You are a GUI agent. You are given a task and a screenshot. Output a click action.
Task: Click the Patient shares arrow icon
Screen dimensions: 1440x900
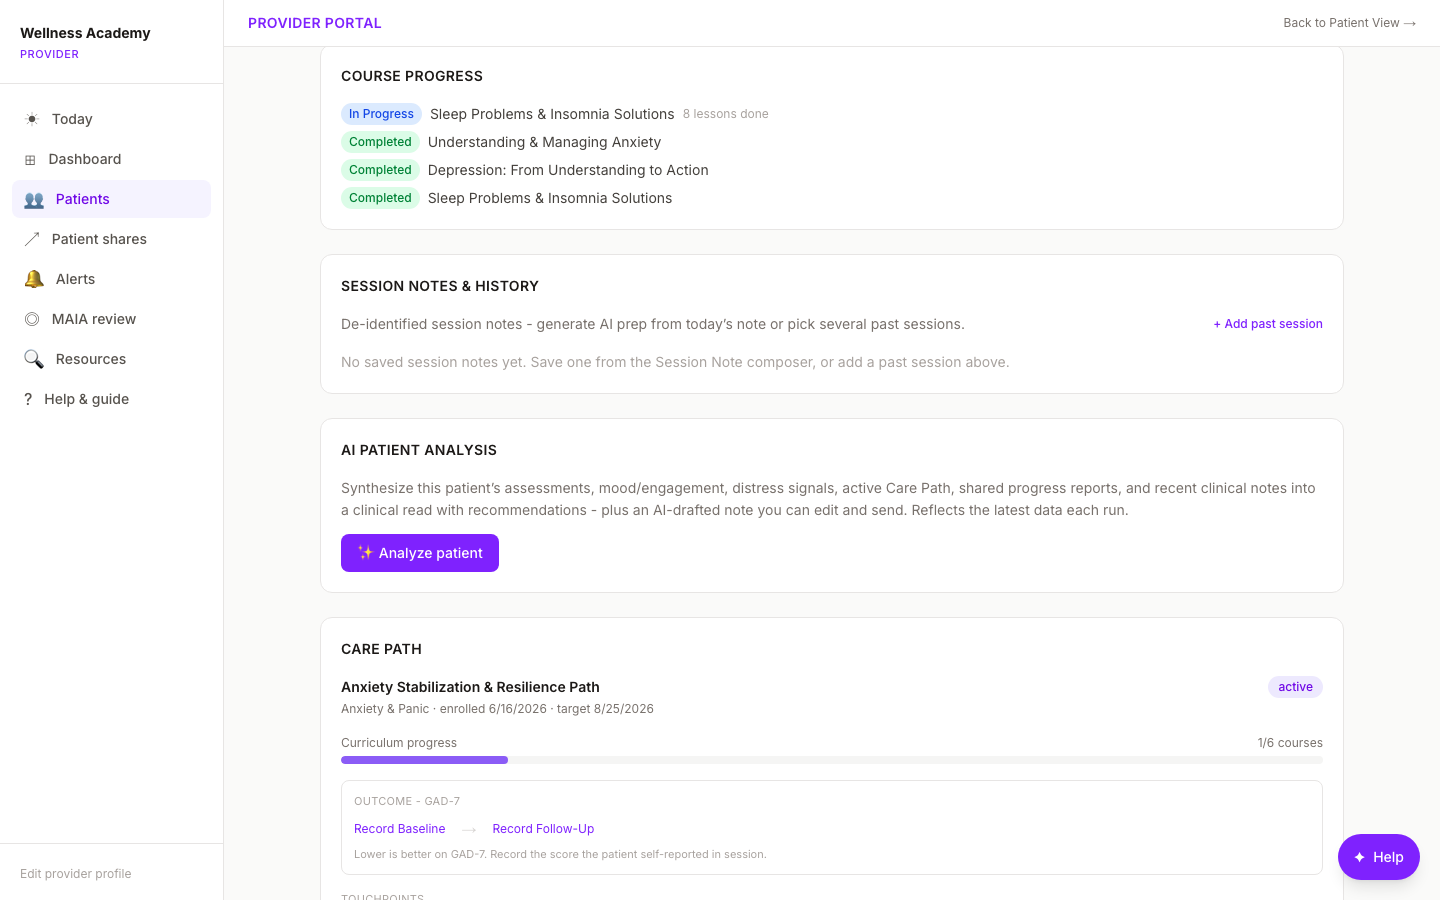click(x=32, y=239)
